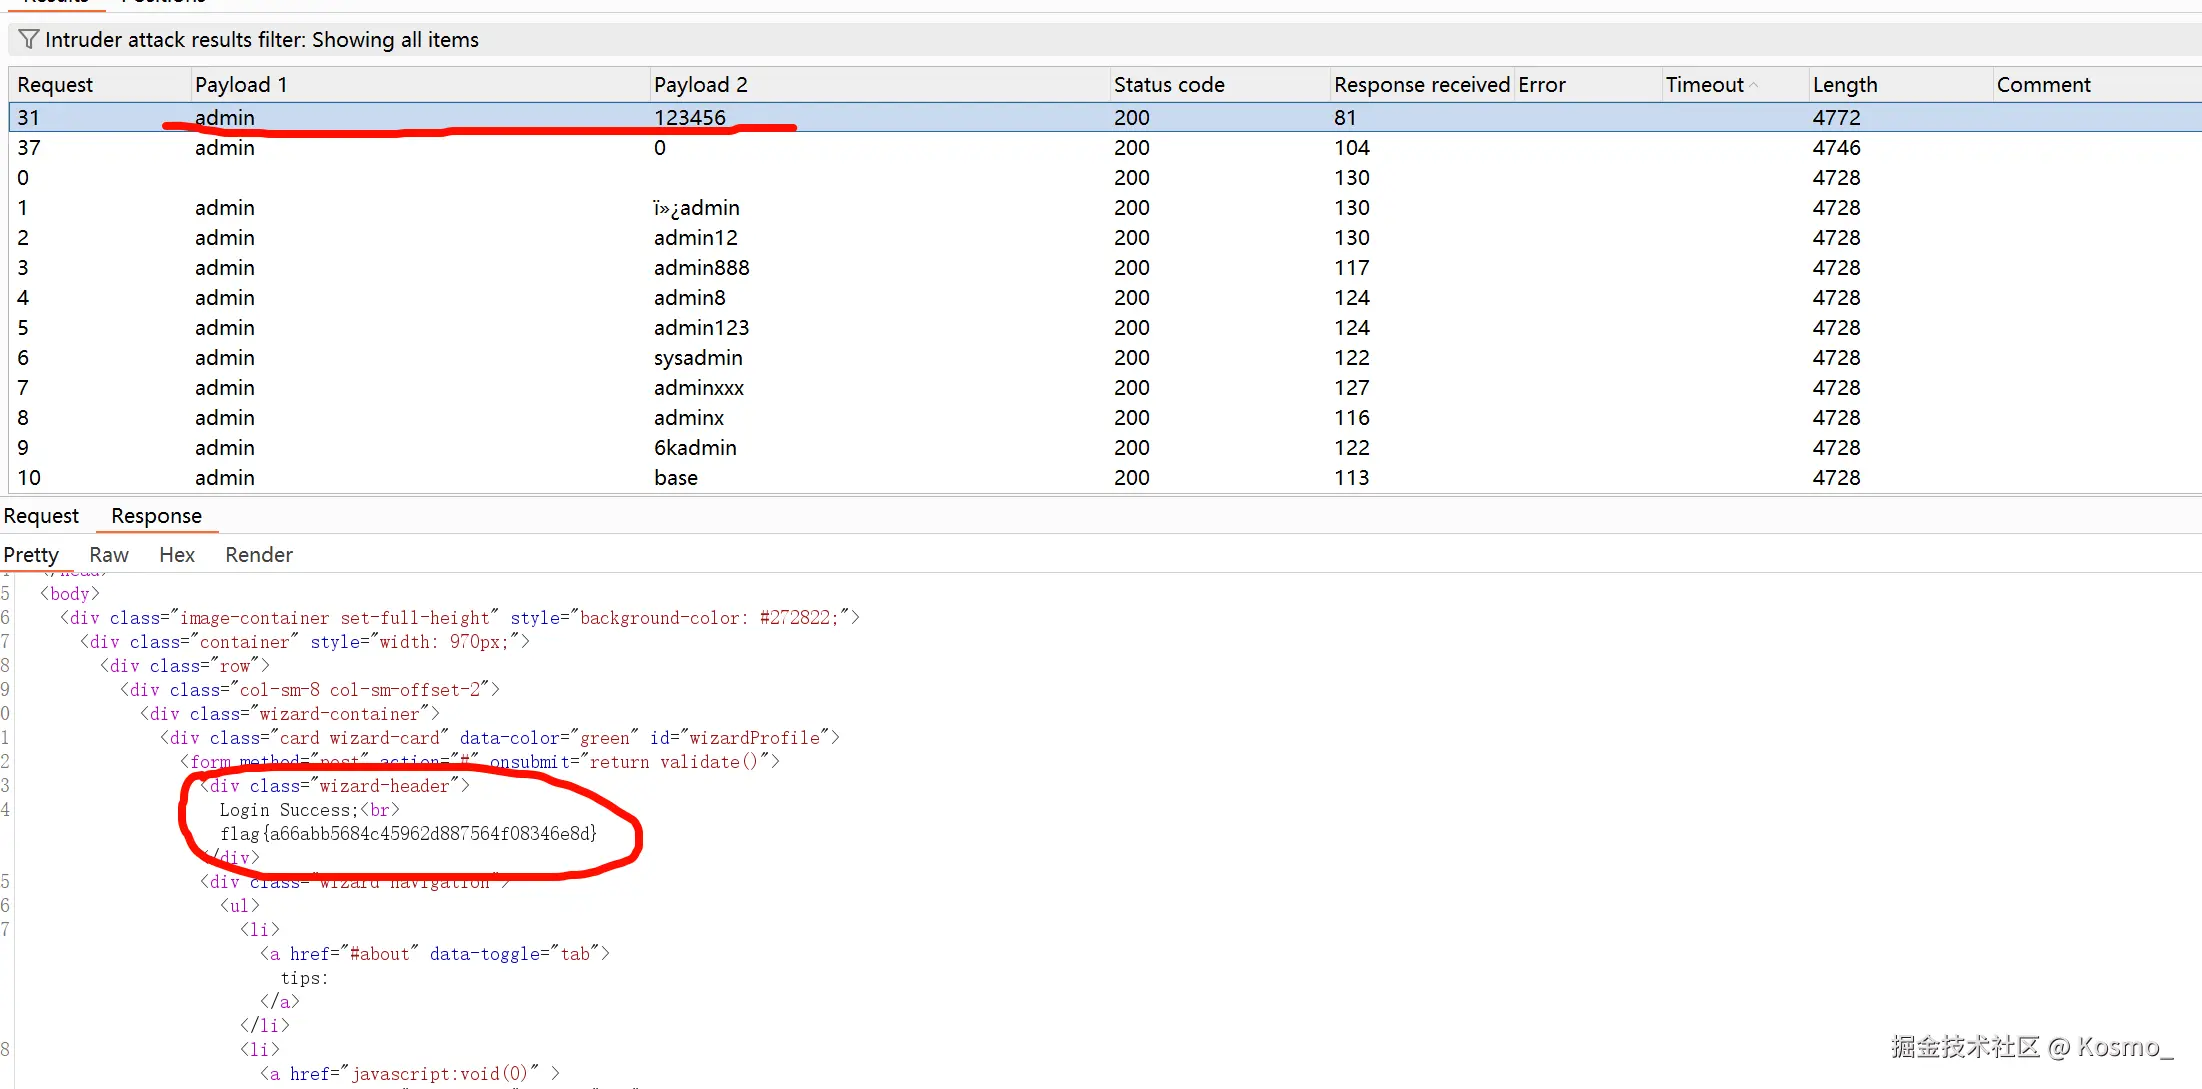Click the Payload 2 column header
The width and height of the screenshot is (2202, 1089).
point(700,85)
